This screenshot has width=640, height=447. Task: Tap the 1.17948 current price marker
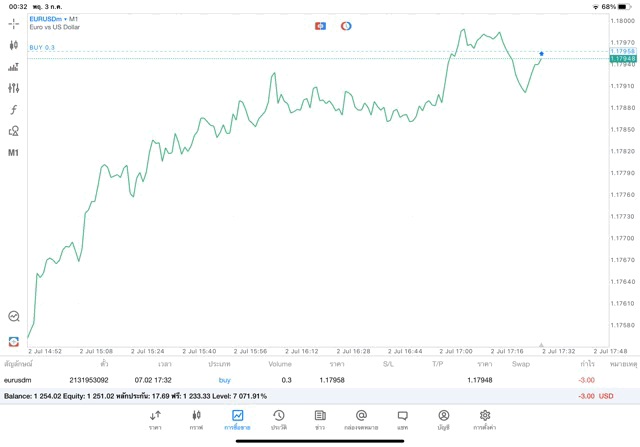click(622, 59)
